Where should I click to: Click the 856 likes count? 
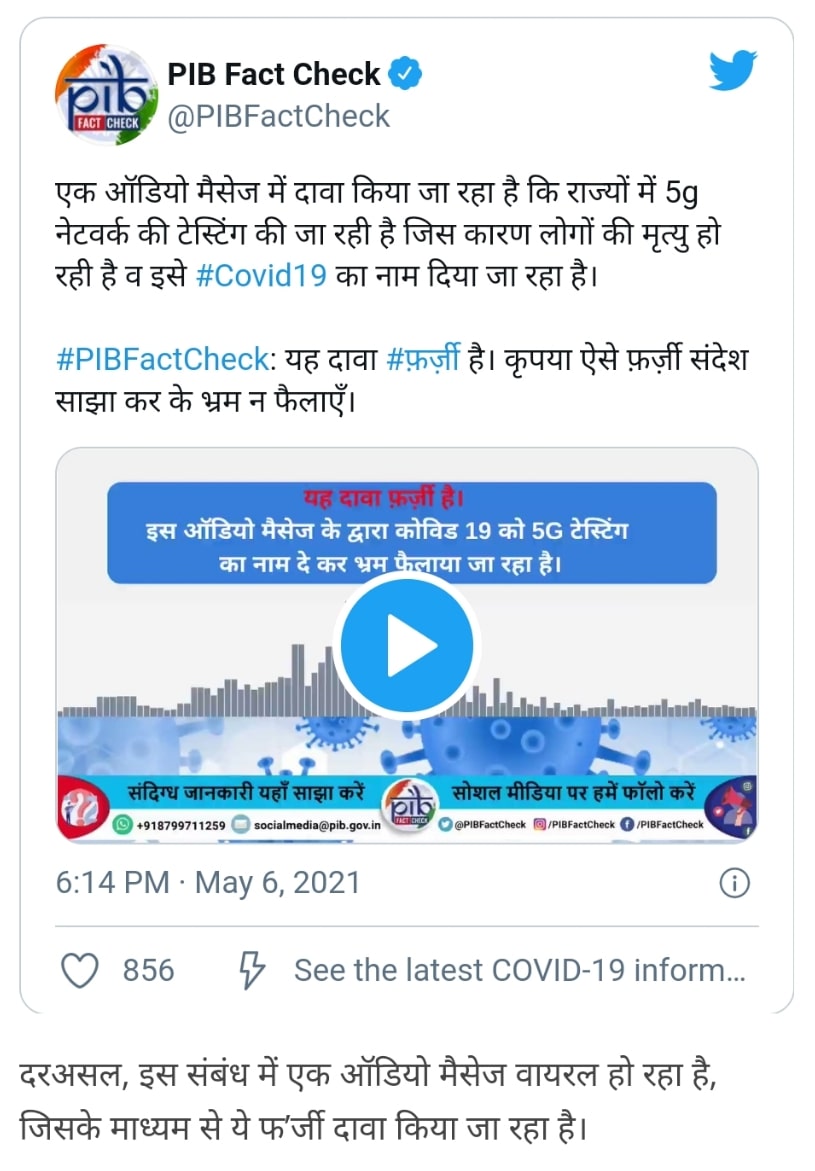[149, 970]
